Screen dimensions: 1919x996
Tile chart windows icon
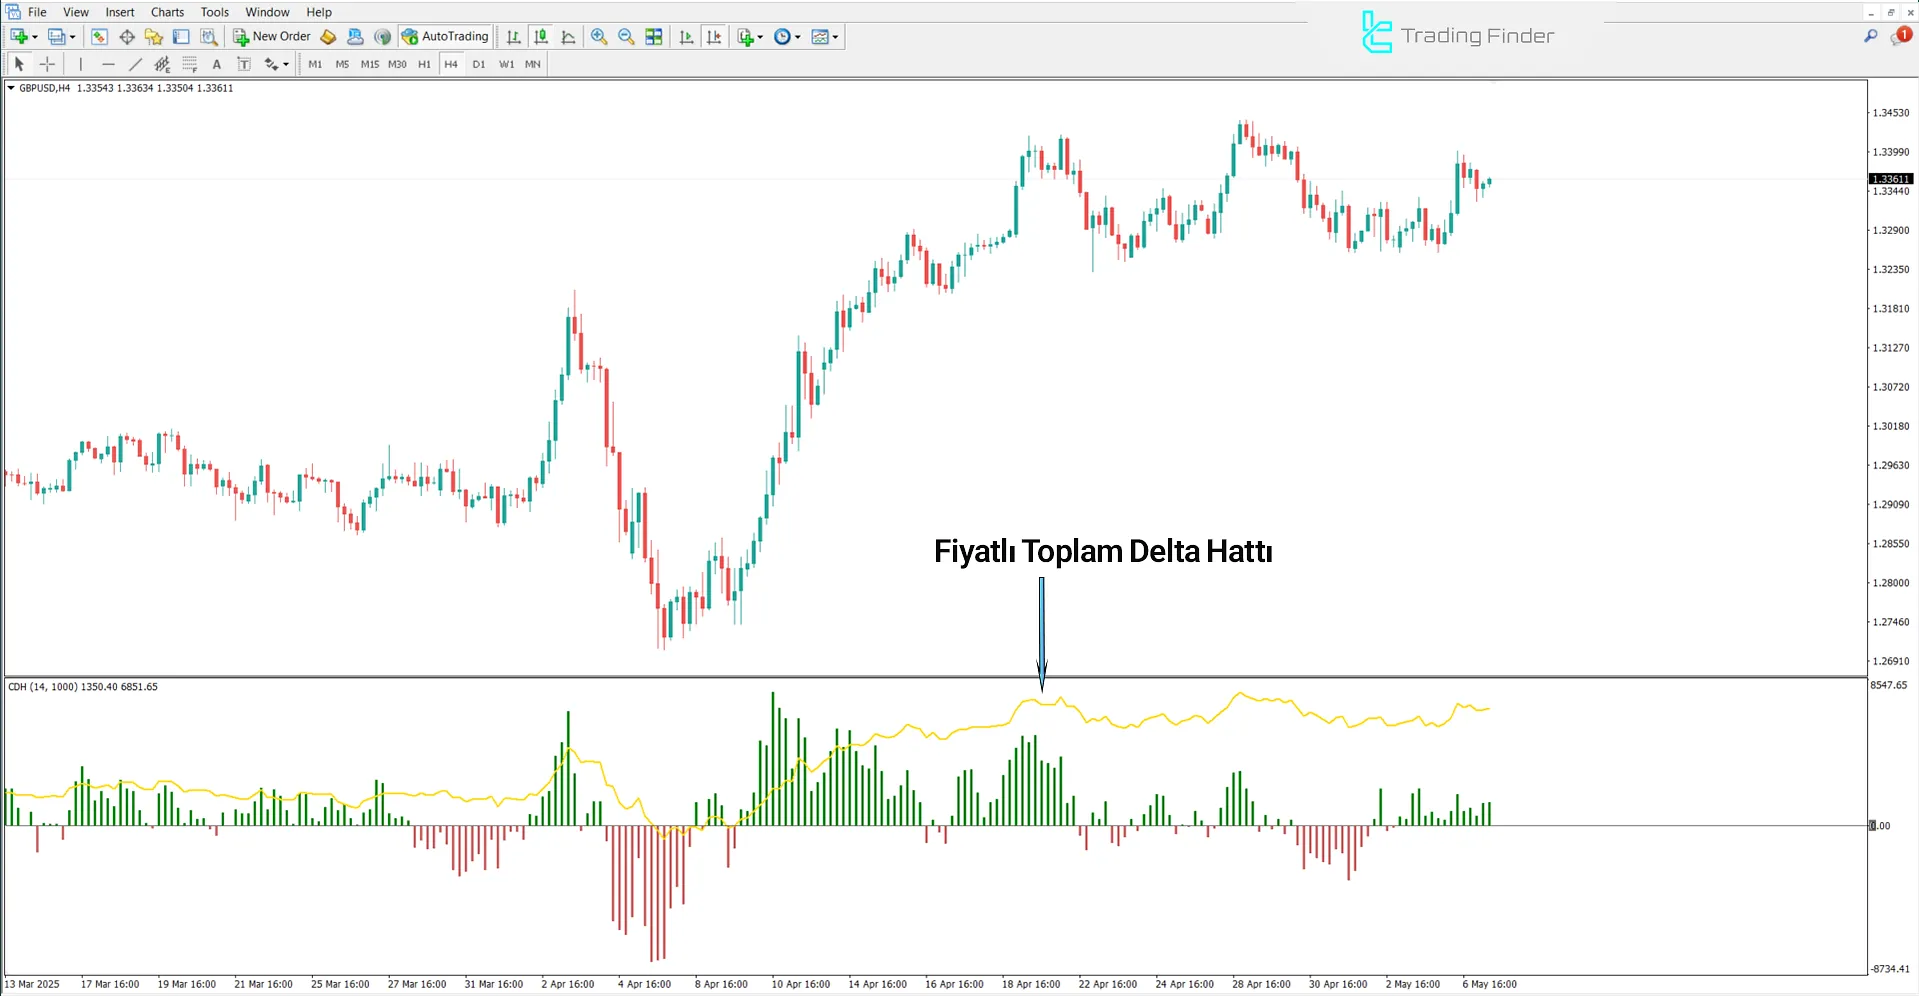[x=654, y=37]
